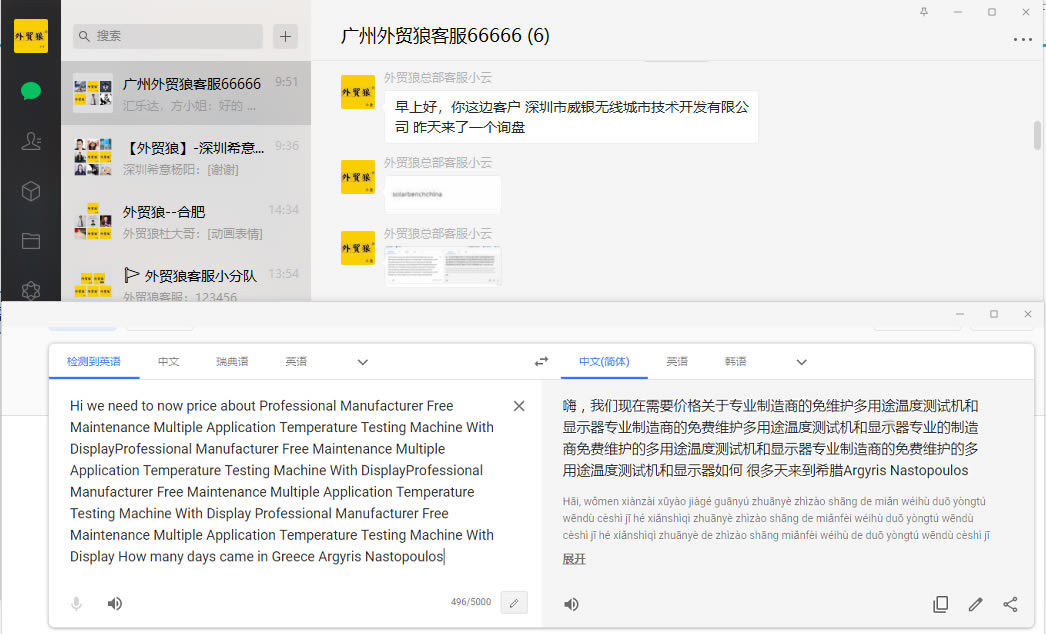The height and width of the screenshot is (634, 1046).
Task: Open the Files folder icon in sidebar
Action: [x=31, y=241]
